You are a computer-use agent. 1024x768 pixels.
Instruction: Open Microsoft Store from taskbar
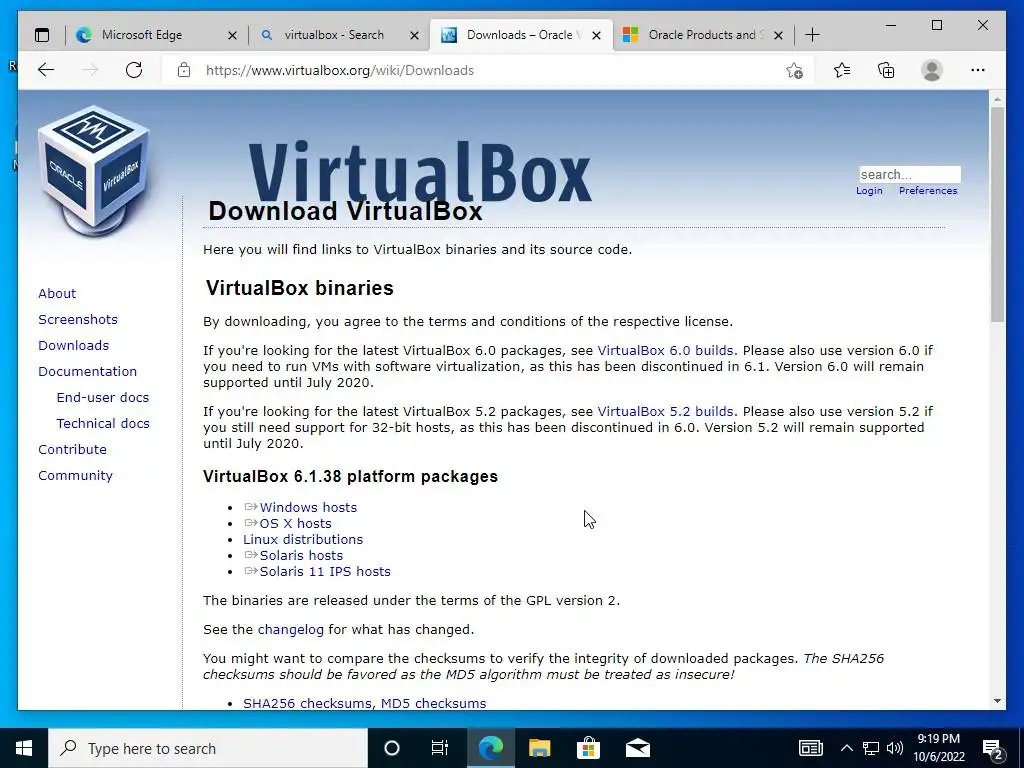pyautogui.click(x=588, y=748)
